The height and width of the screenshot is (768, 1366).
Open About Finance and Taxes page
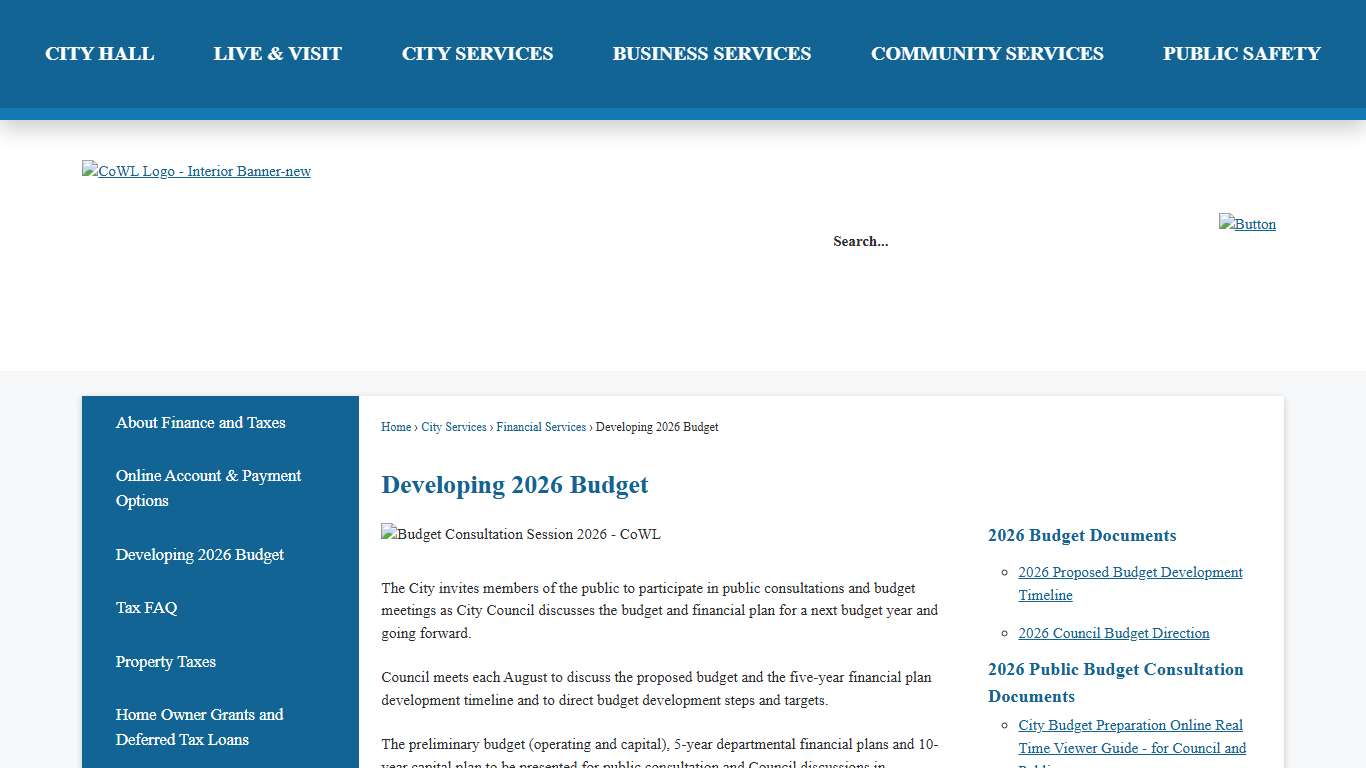click(x=200, y=423)
